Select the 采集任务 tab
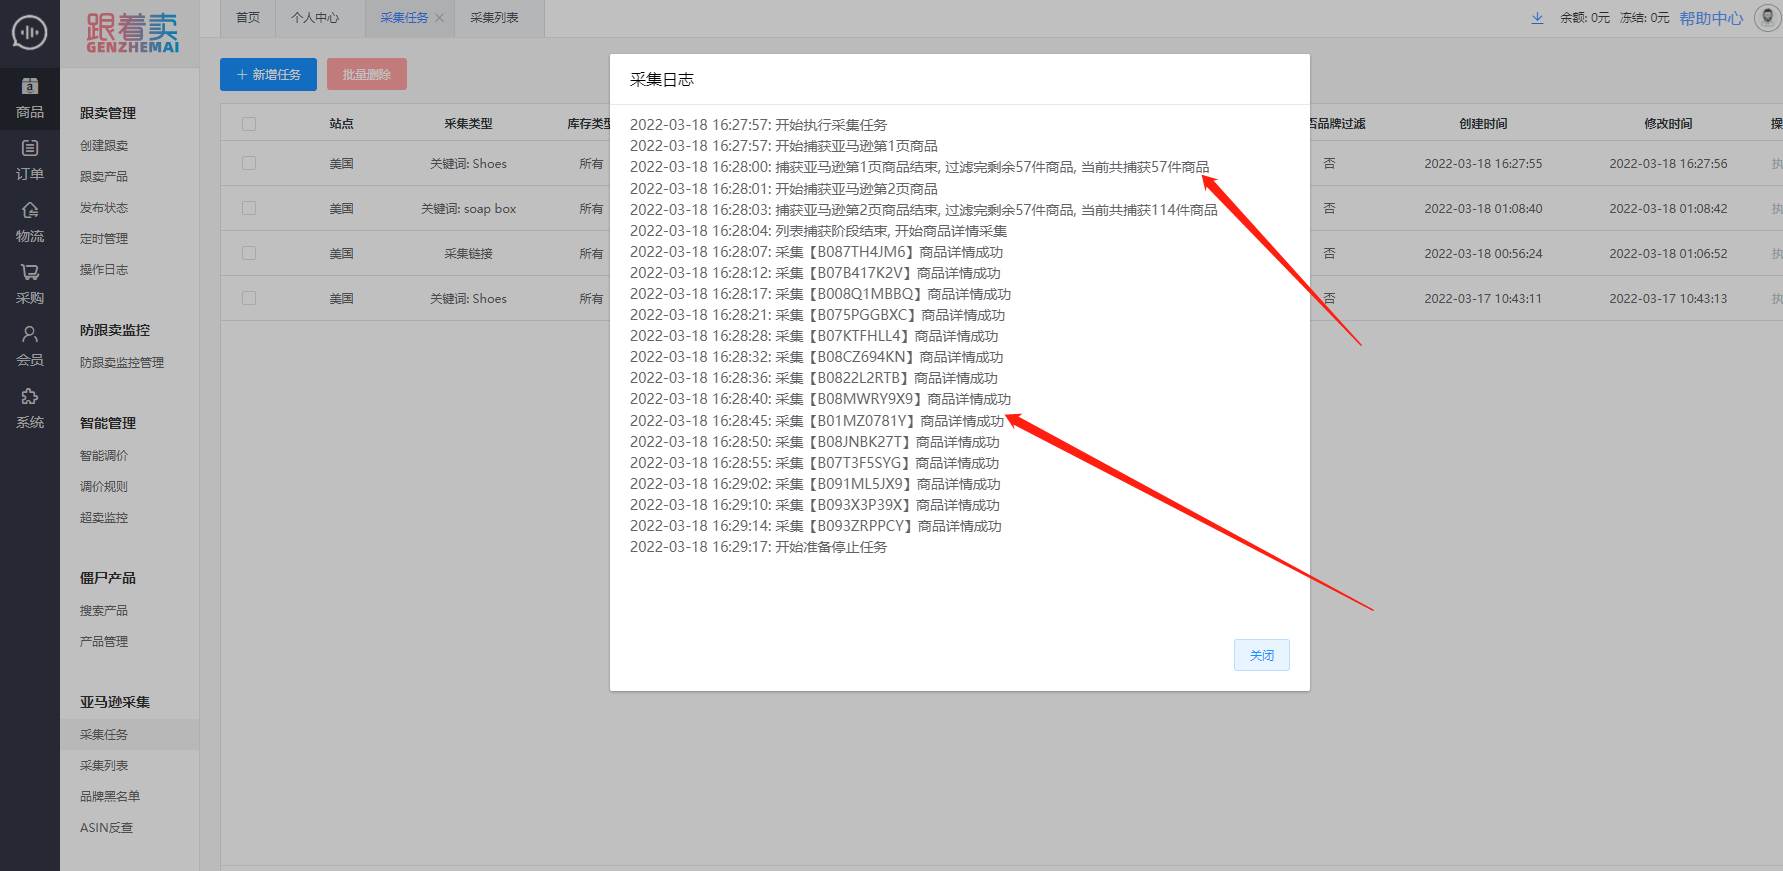Viewport: 1783px width, 871px height. 404,18
